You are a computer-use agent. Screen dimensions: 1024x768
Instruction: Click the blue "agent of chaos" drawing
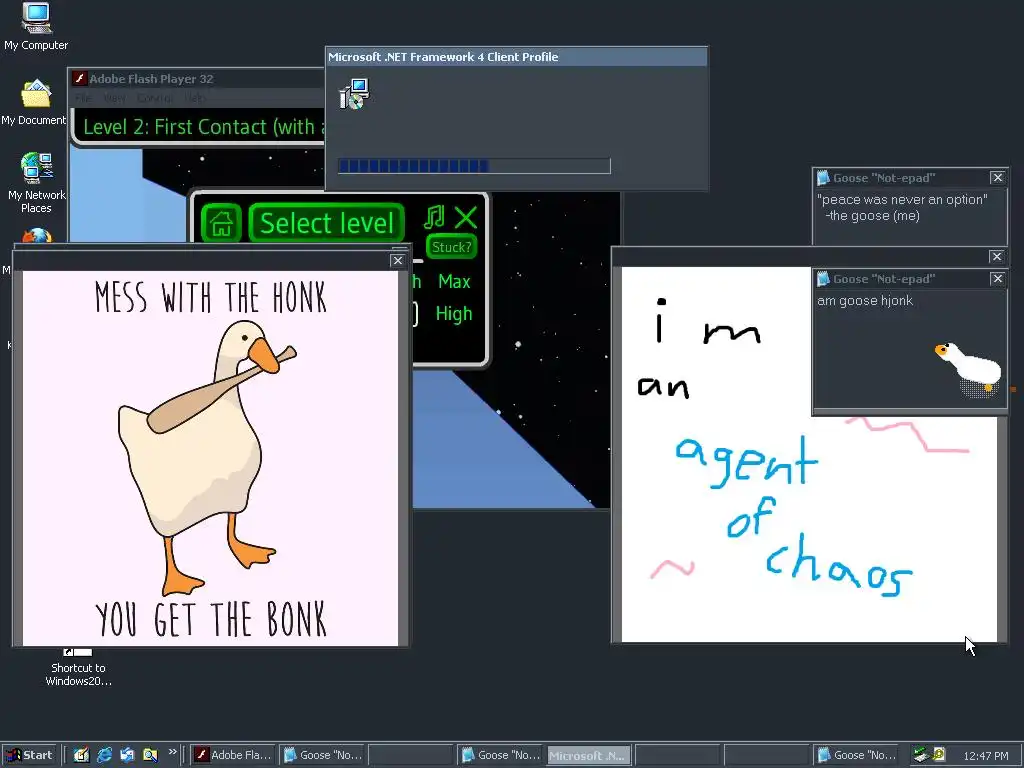point(793,516)
